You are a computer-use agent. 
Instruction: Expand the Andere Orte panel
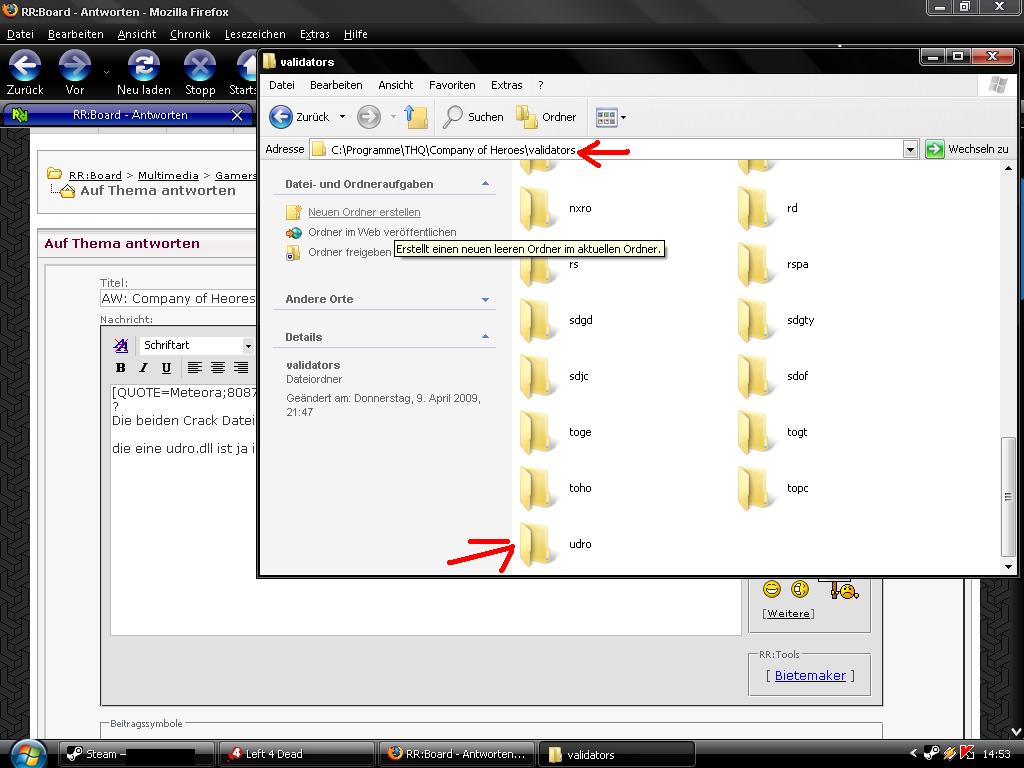point(485,300)
